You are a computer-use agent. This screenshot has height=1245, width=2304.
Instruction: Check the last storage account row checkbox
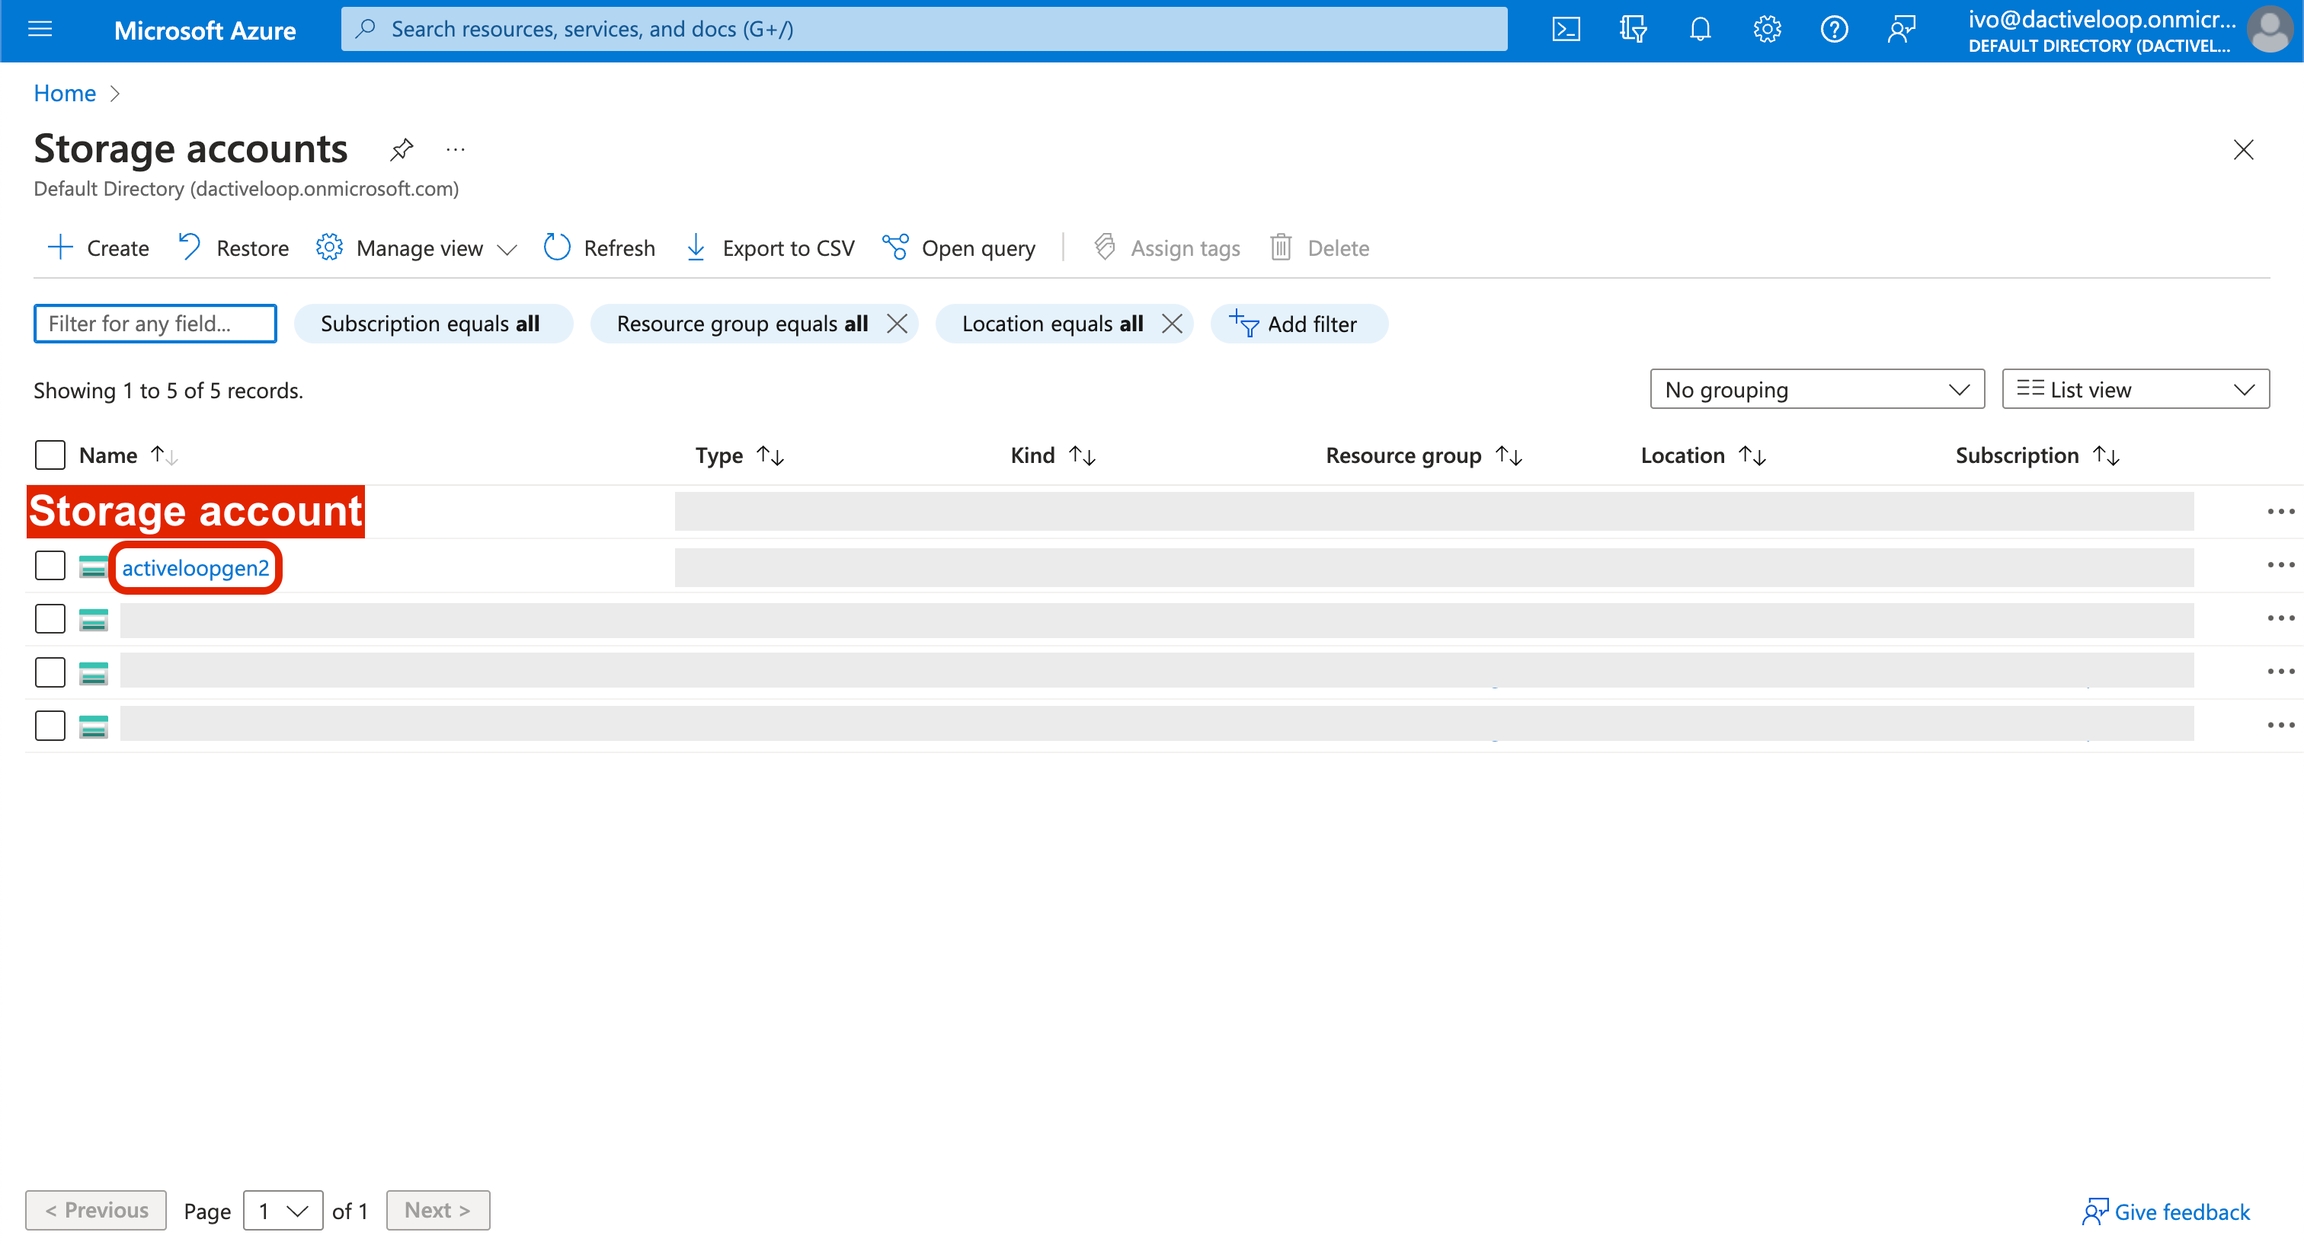click(50, 725)
